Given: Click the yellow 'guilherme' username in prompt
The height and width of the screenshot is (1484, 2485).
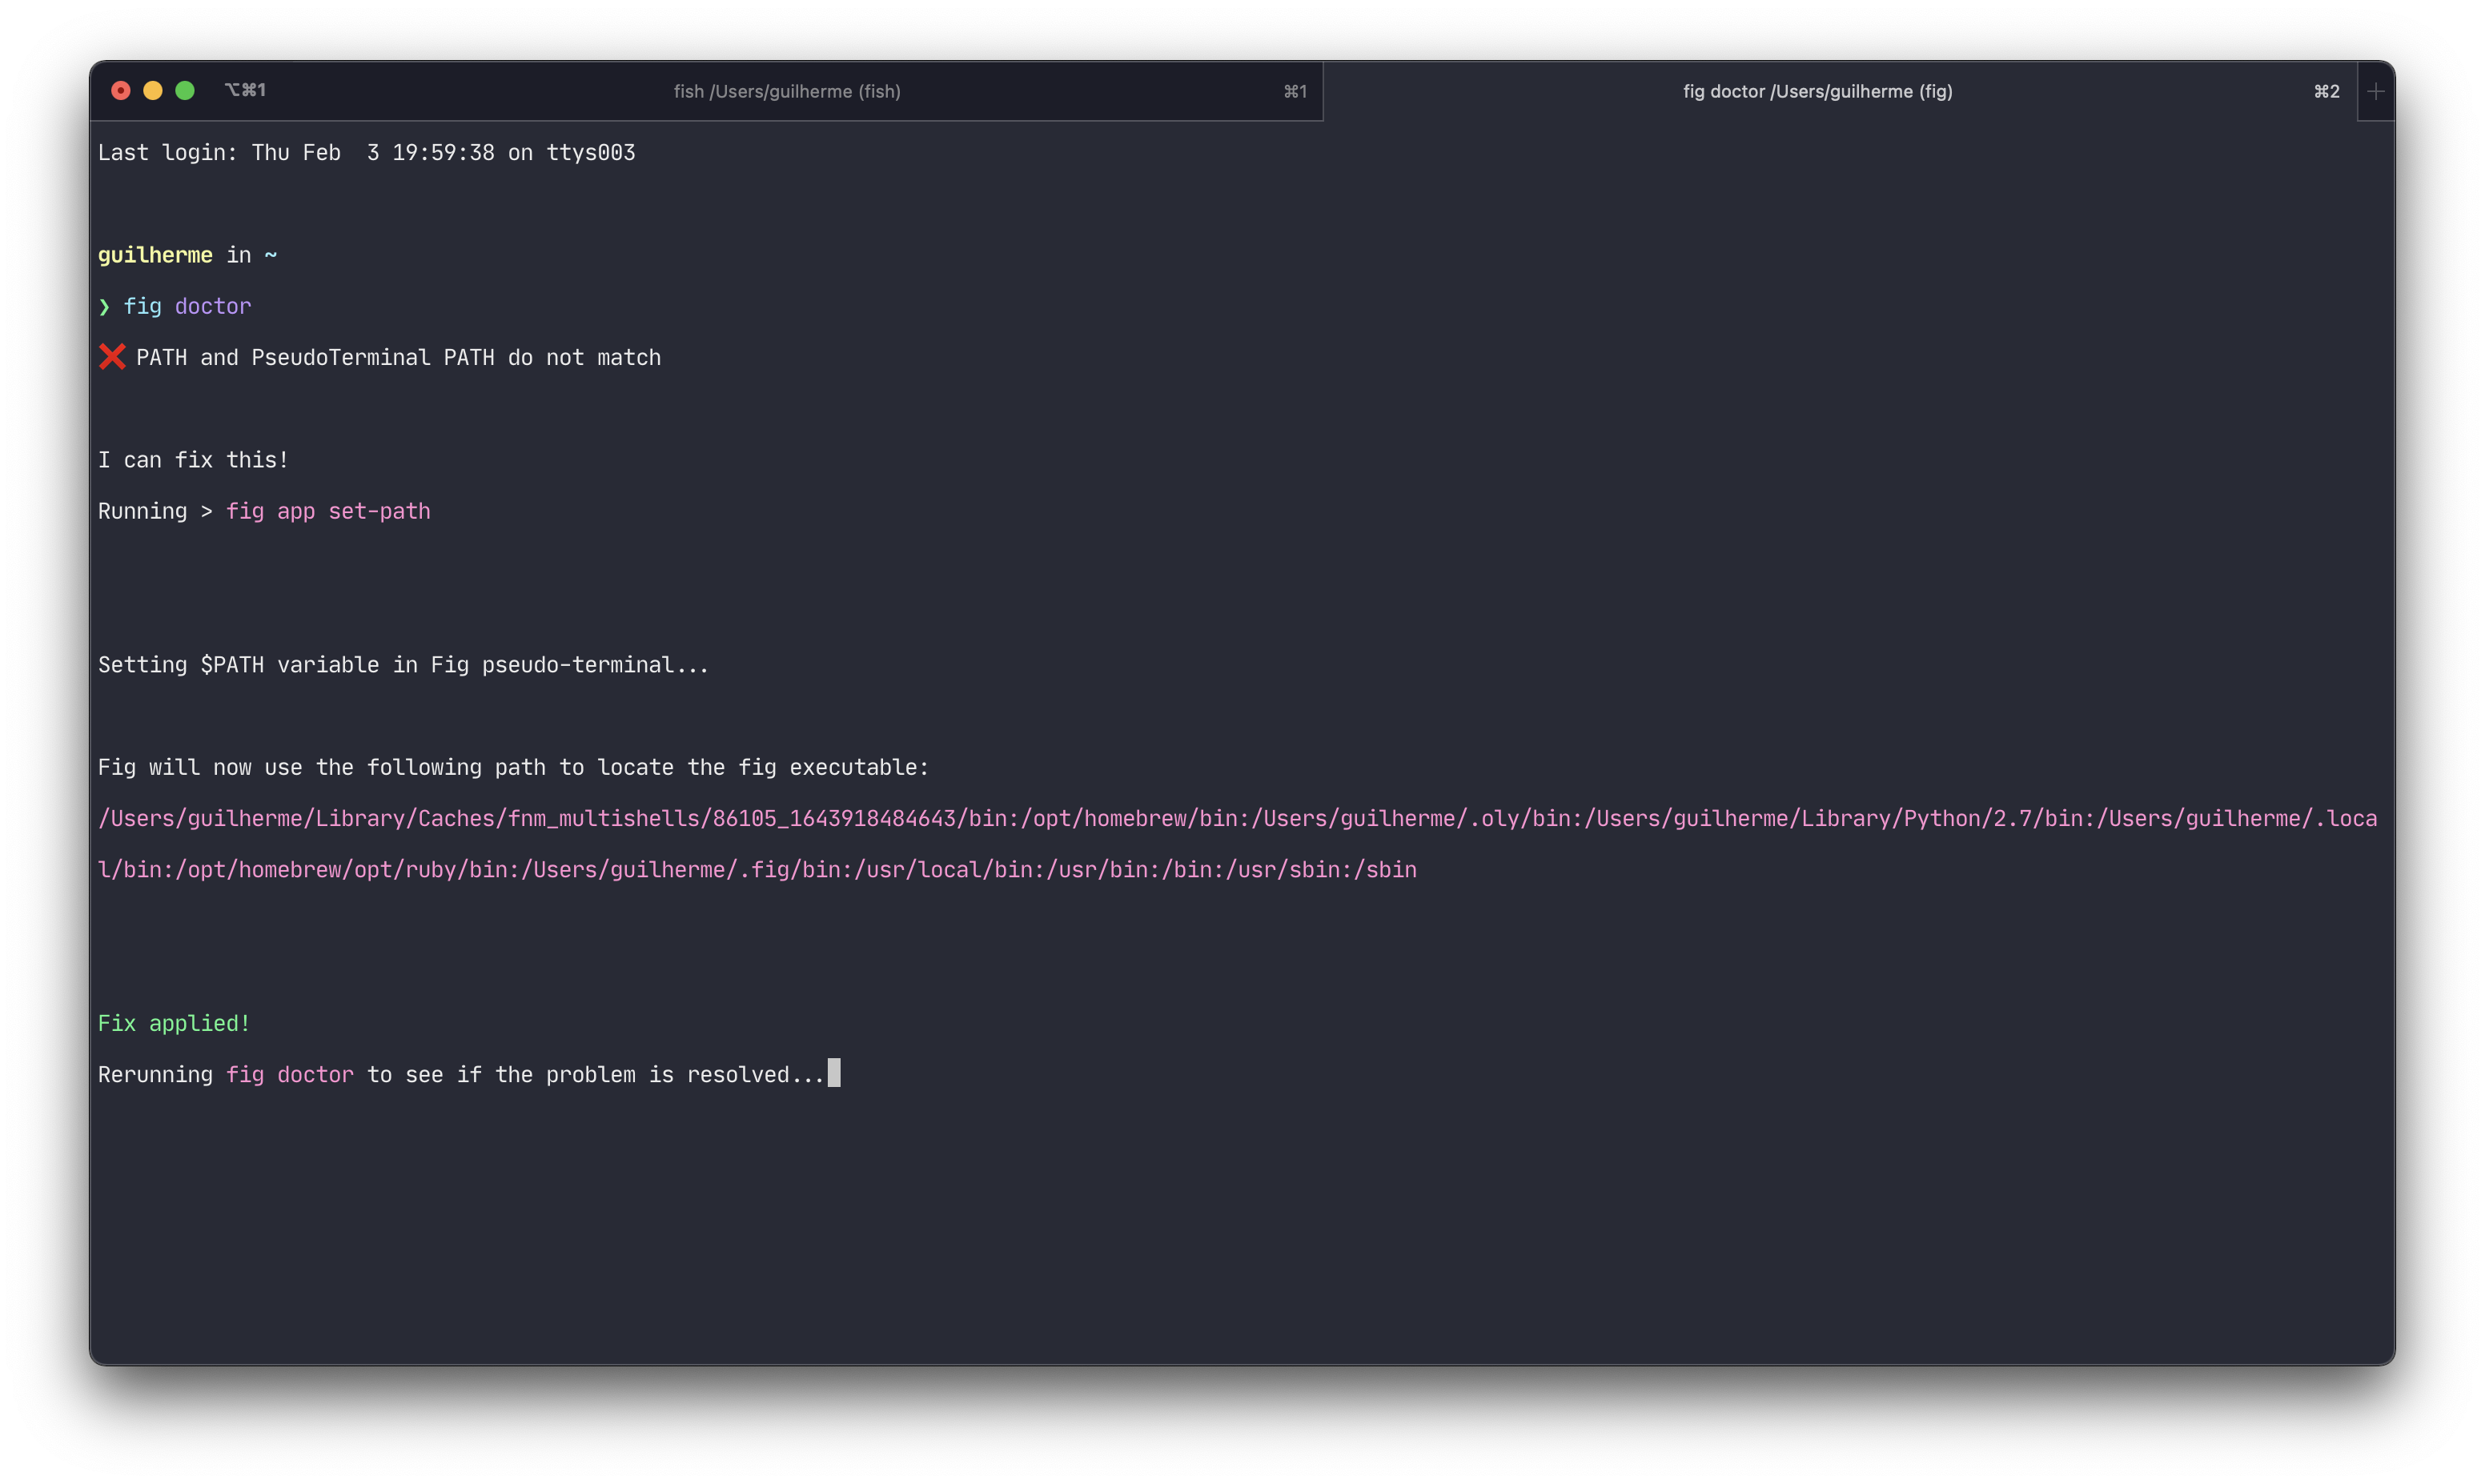Looking at the screenshot, I should point(155,255).
